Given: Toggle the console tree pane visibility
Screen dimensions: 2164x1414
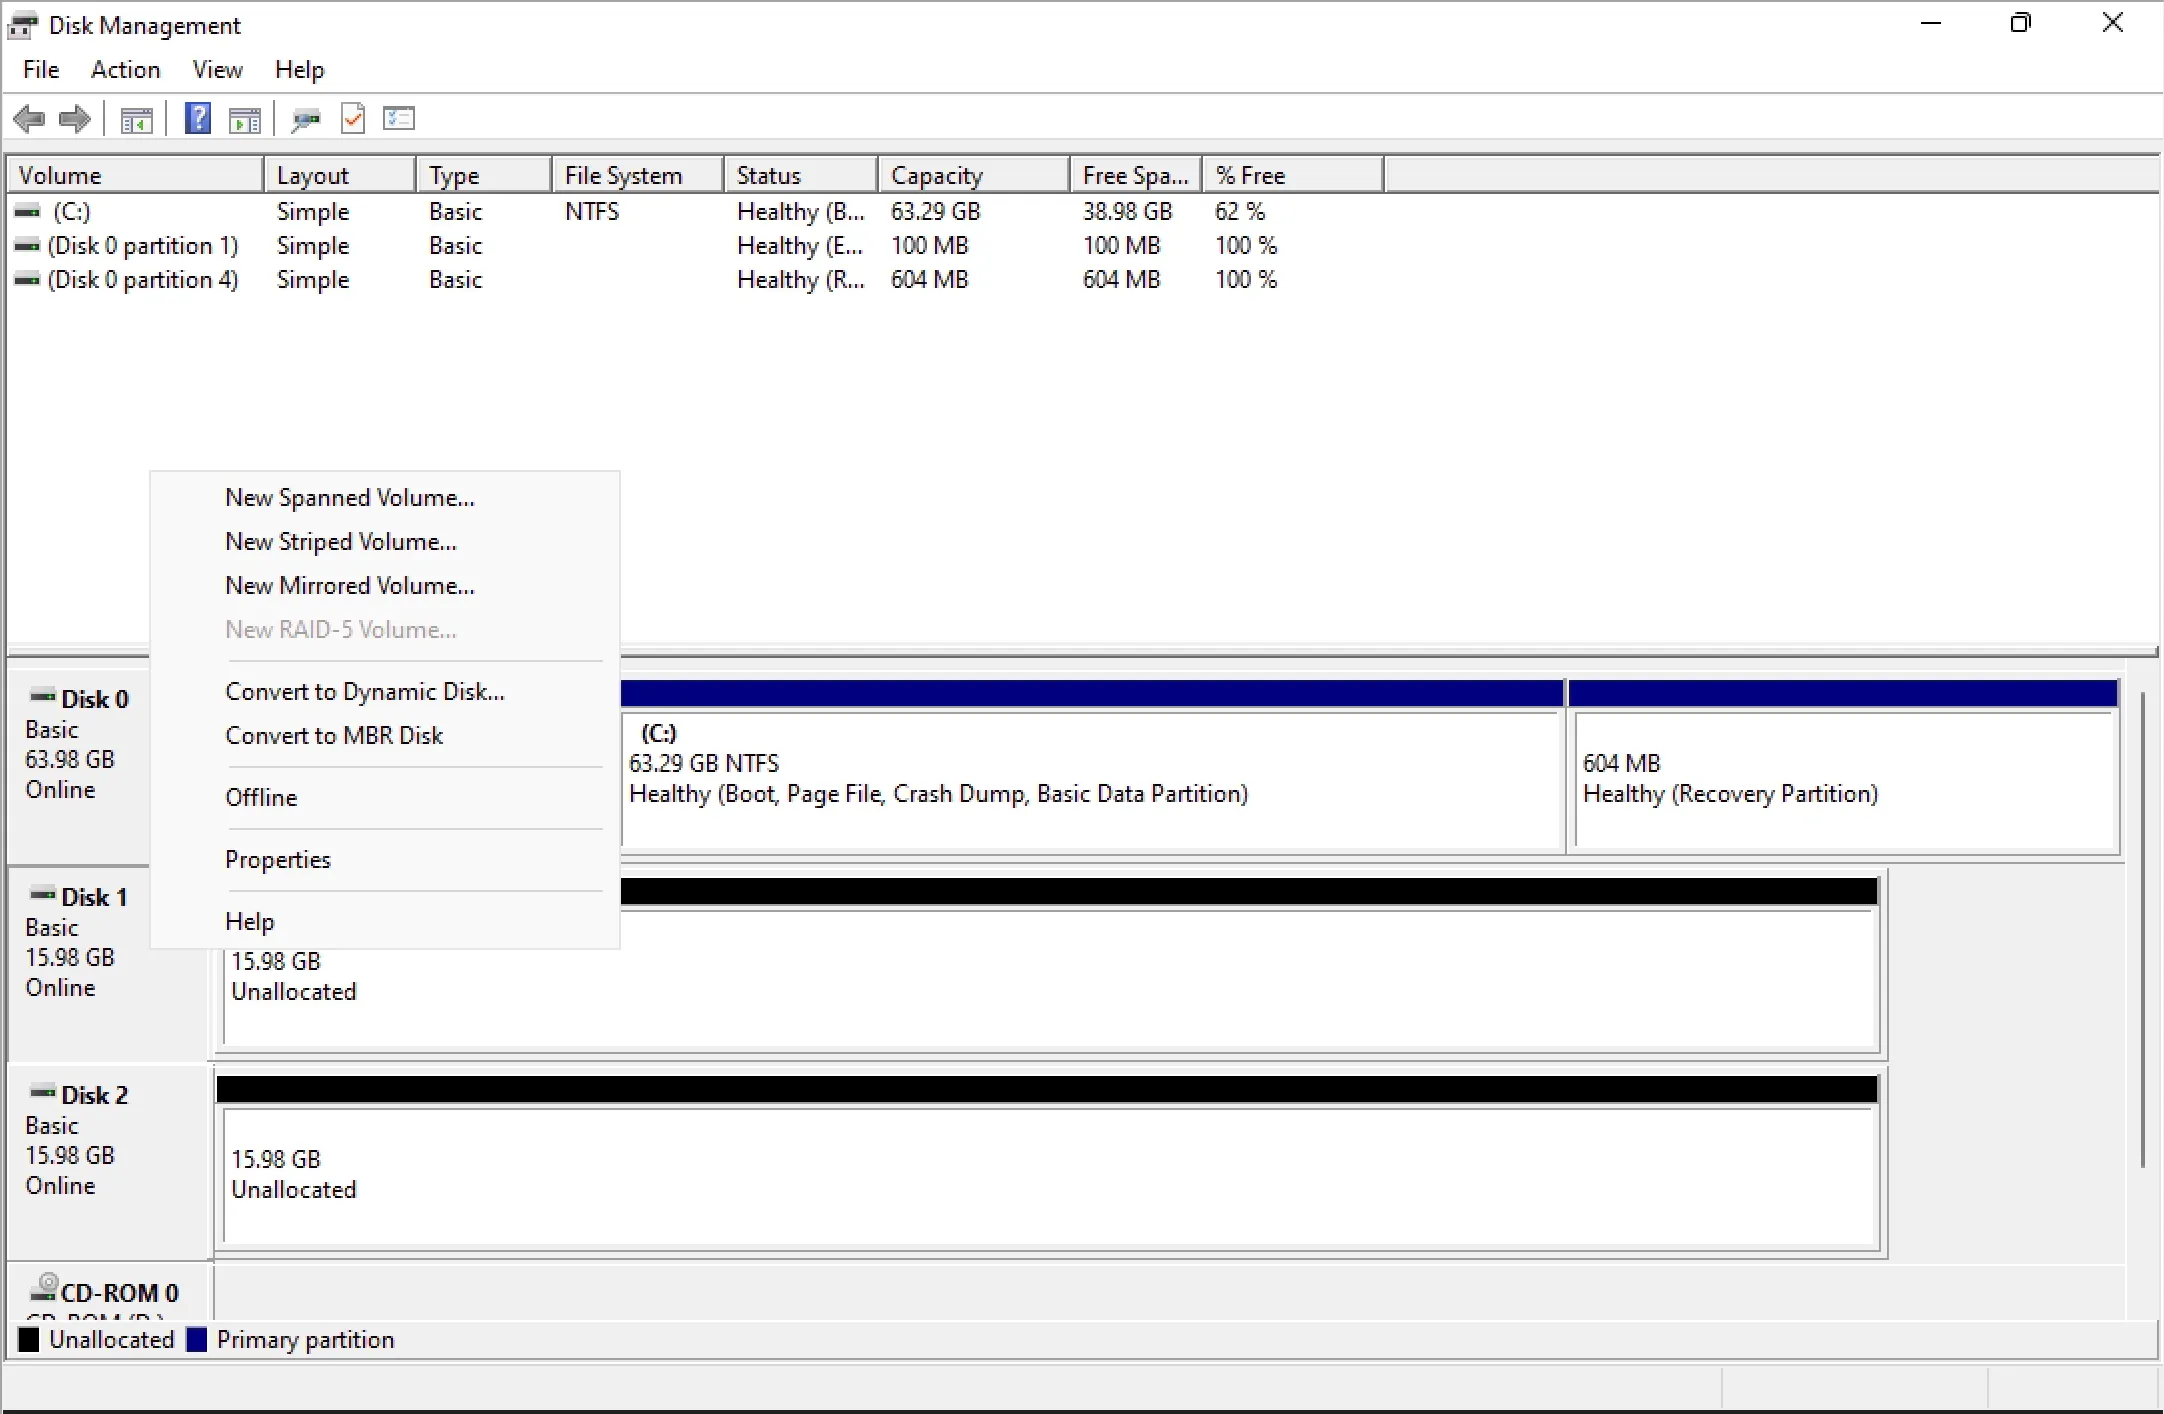Looking at the screenshot, I should pyautogui.click(x=137, y=118).
